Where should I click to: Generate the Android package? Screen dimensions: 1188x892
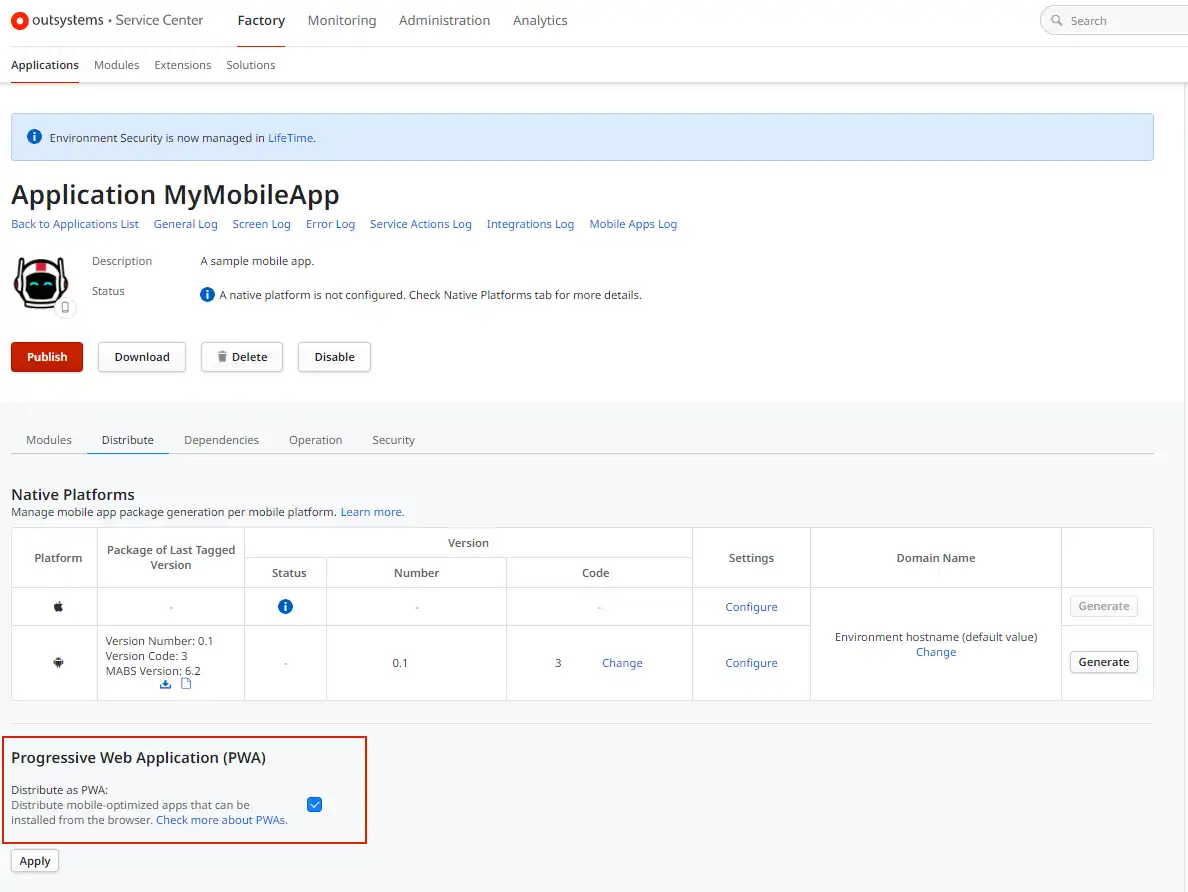click(x=1103, y=662)
